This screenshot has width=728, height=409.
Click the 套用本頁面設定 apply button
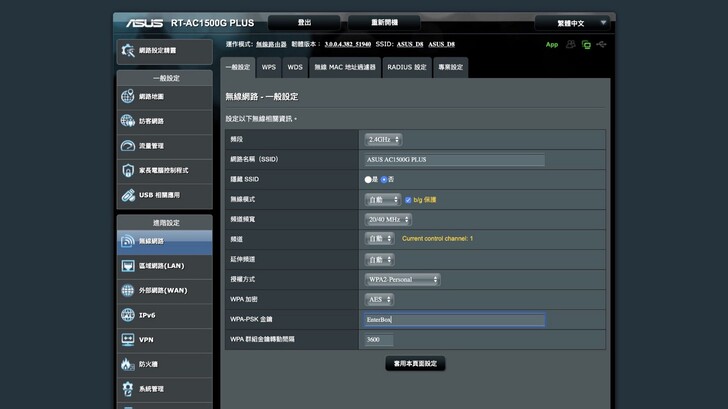click(415, 363)
